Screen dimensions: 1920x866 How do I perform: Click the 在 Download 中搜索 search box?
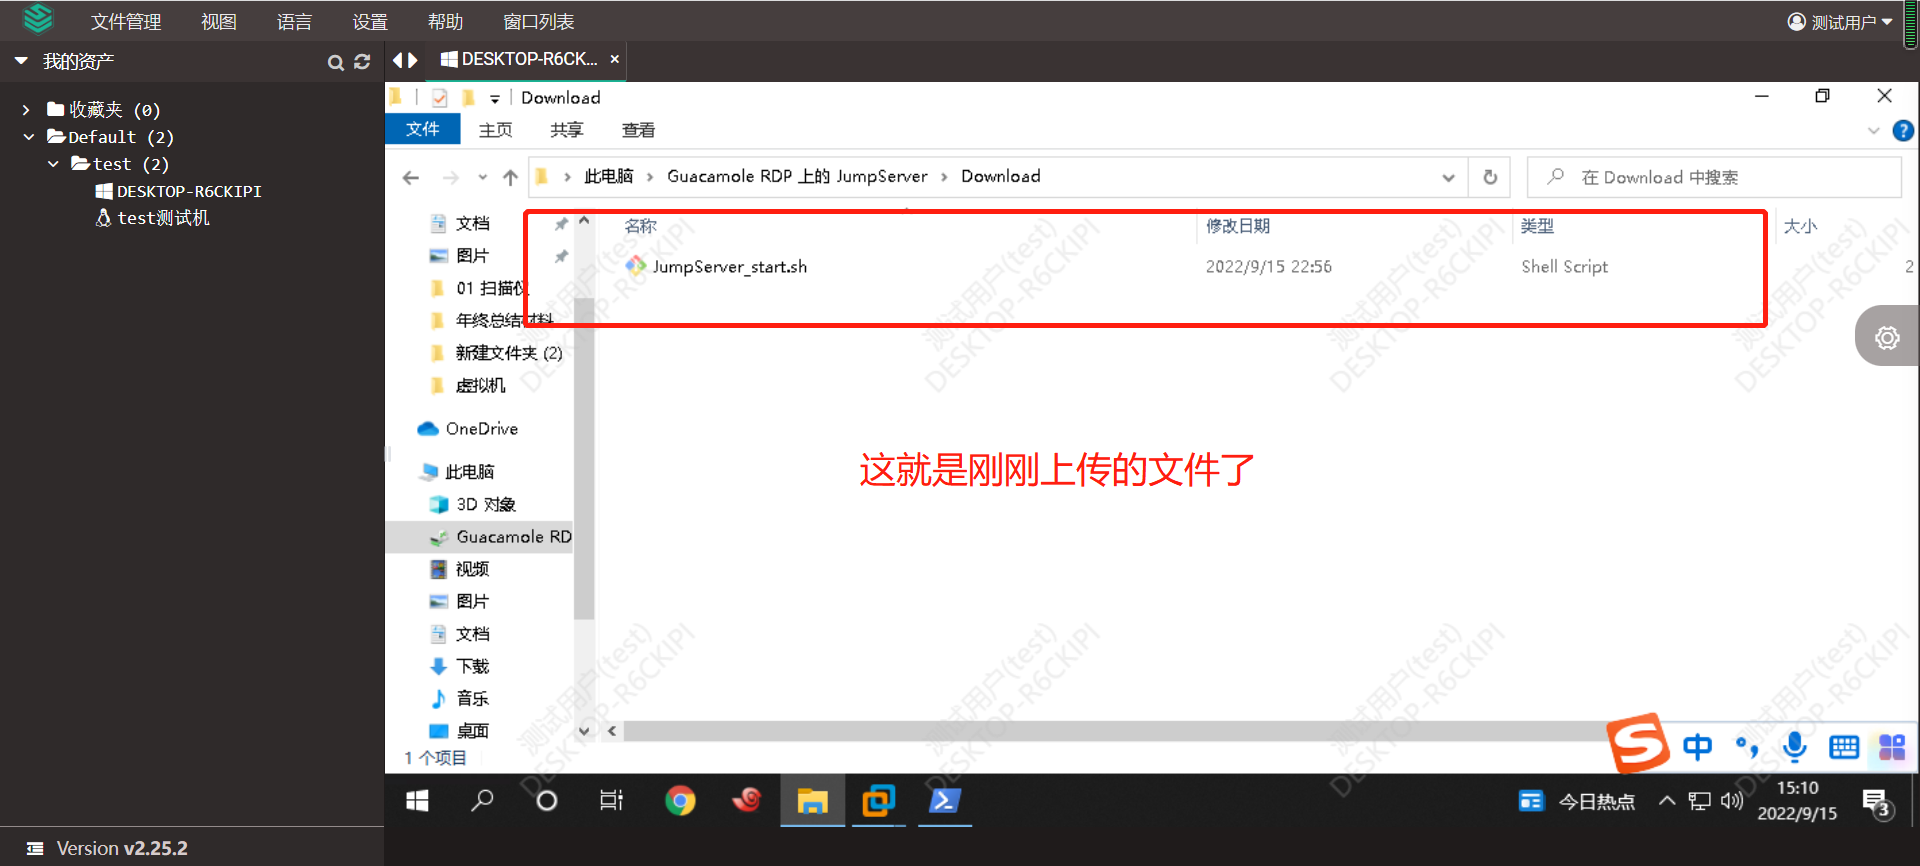[x=1714, y=177]
